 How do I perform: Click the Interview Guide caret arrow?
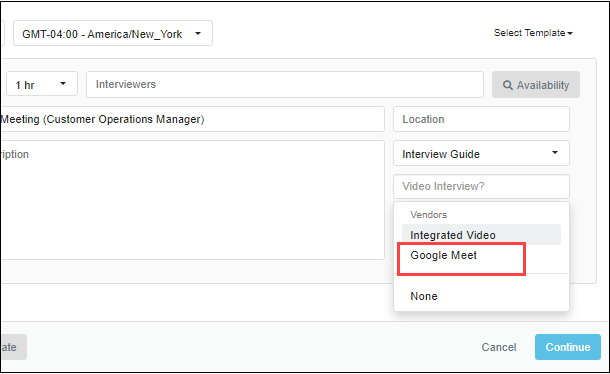click(555, 153)
